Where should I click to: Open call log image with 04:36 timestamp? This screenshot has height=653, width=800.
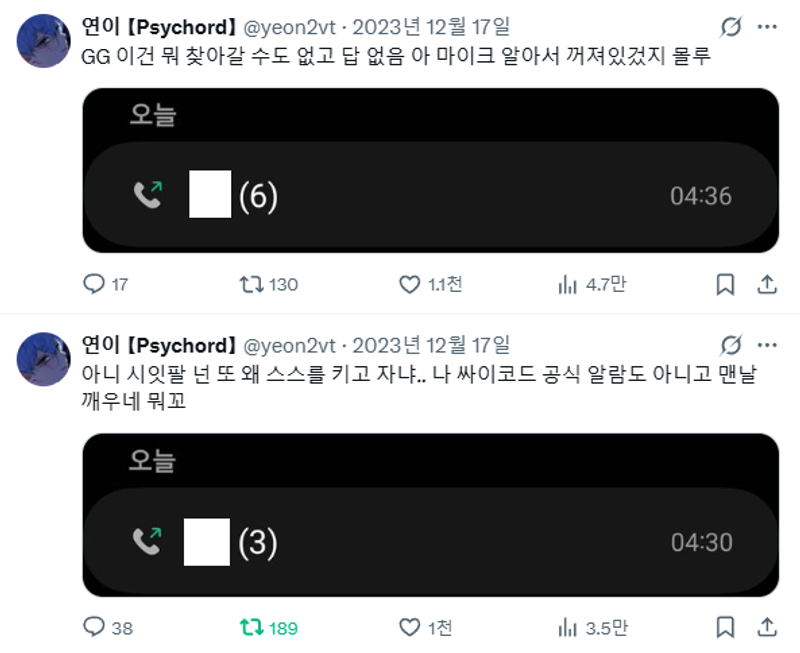point(431,170)
